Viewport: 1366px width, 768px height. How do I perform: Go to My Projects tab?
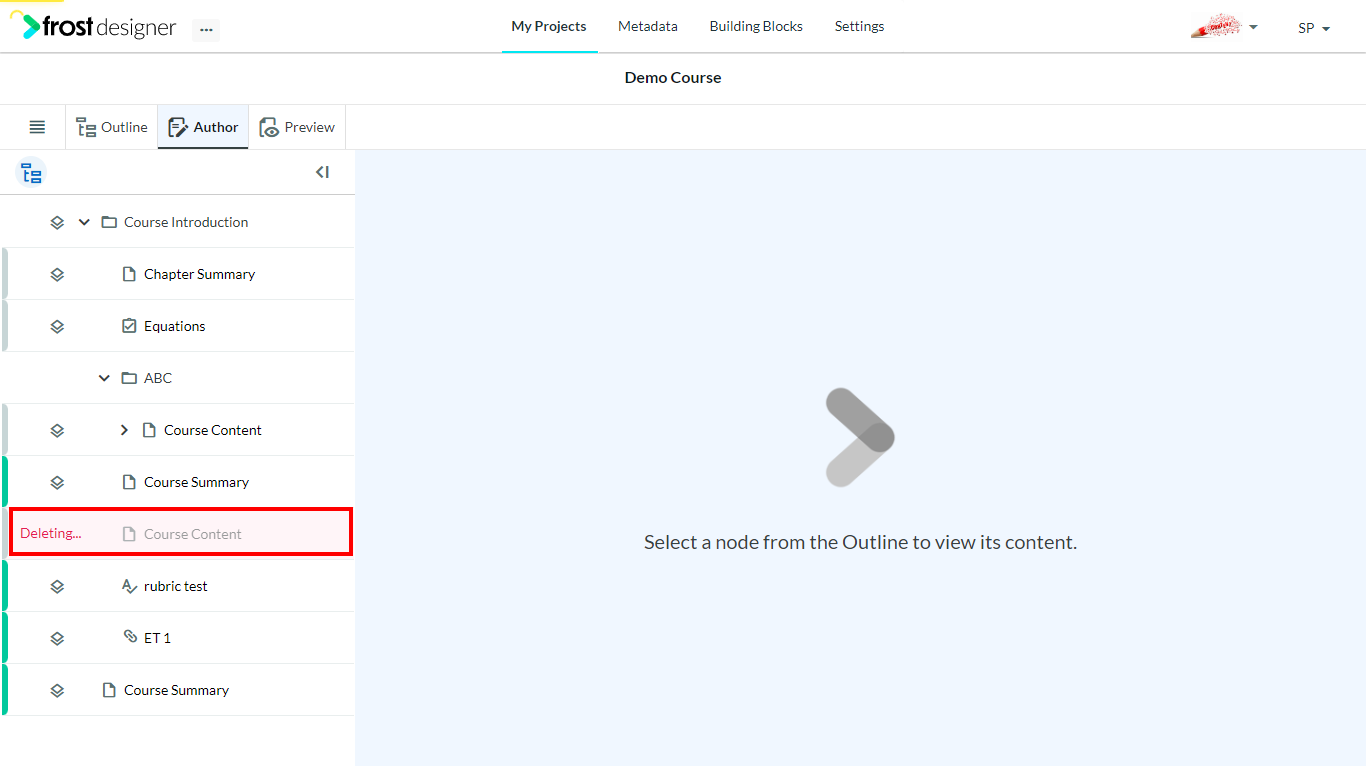click(549, 26)
